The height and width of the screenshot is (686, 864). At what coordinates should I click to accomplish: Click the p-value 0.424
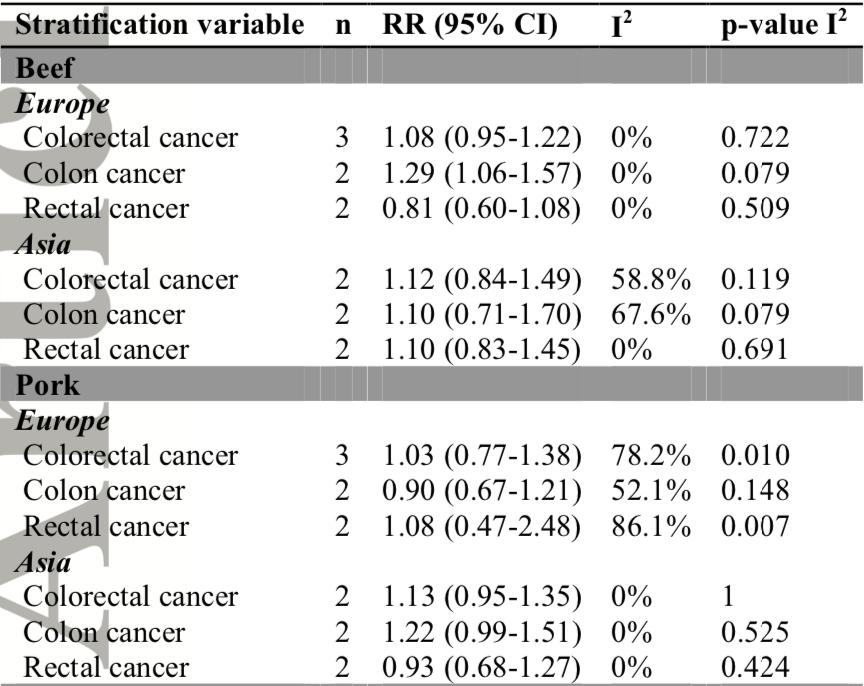point(753,668)
